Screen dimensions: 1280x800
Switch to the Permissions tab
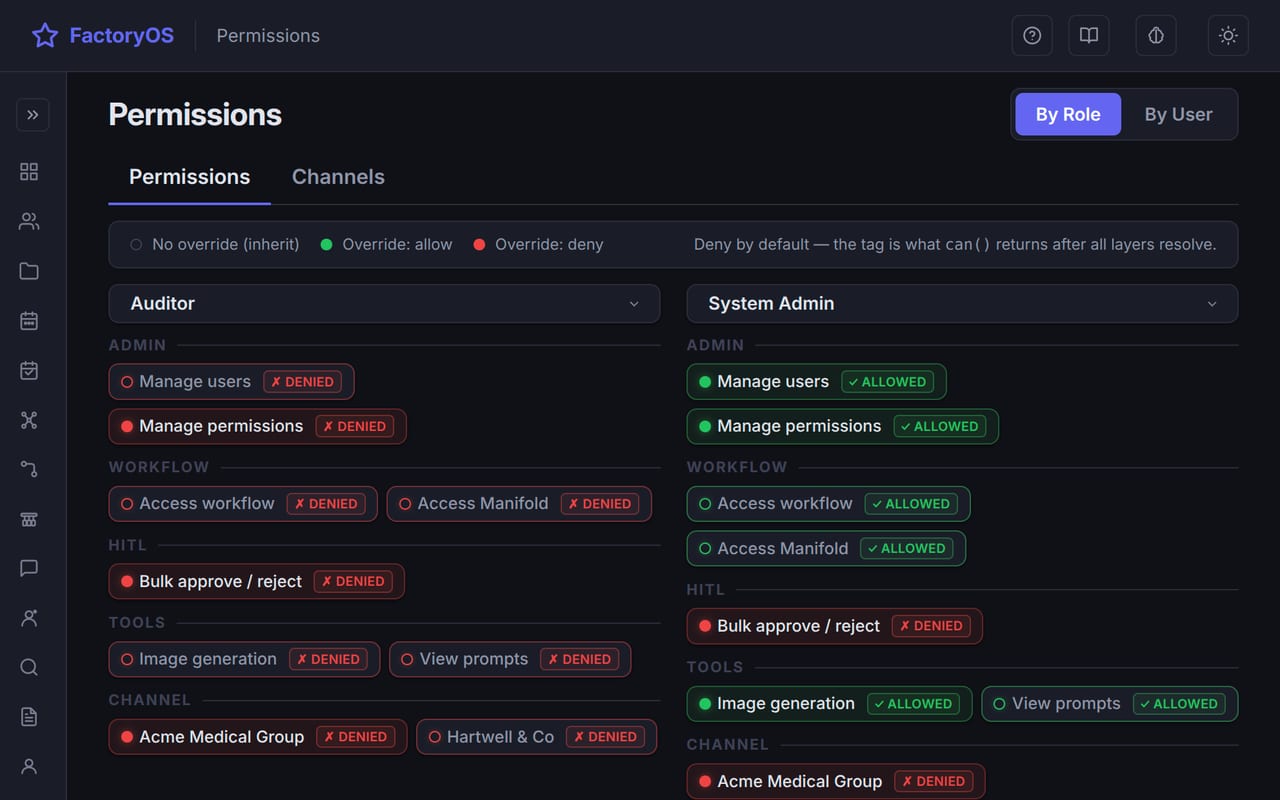click(x=190, y=177)
